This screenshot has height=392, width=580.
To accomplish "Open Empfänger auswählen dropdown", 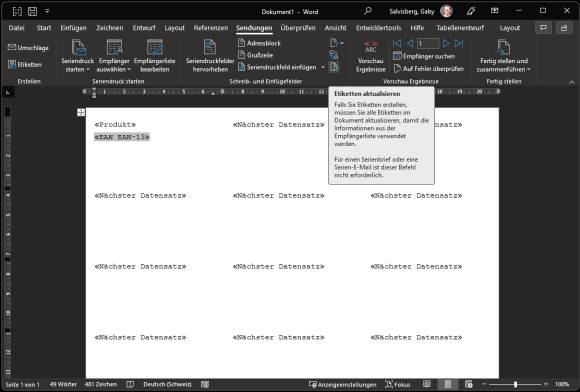I will pyautogui.click(x=114, y=55).
